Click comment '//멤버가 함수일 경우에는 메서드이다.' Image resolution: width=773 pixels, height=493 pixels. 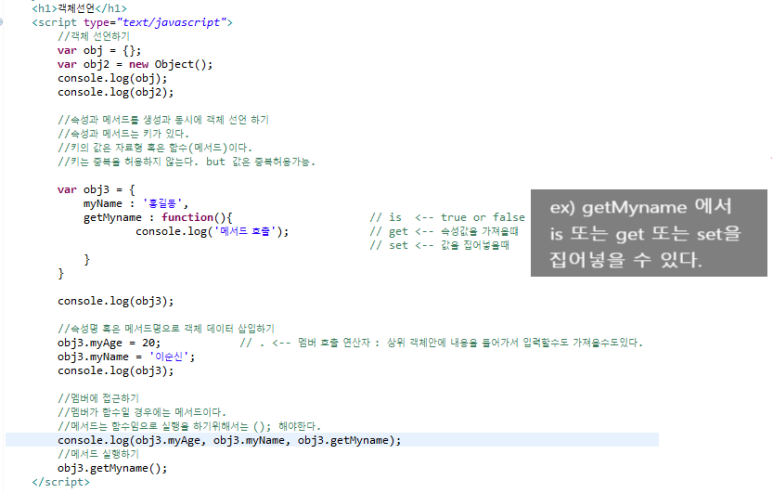pos(142,412)
